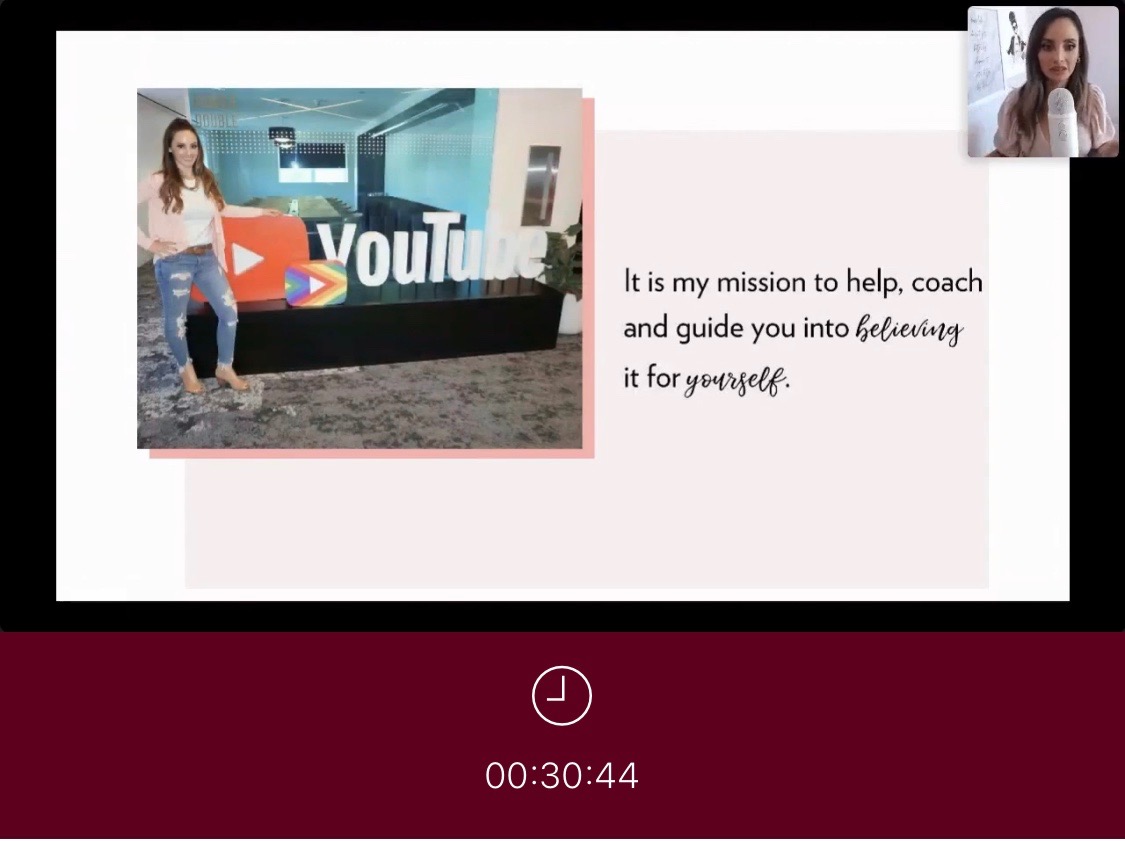Click the text 'and guide you into believing'

click(793, 329)
